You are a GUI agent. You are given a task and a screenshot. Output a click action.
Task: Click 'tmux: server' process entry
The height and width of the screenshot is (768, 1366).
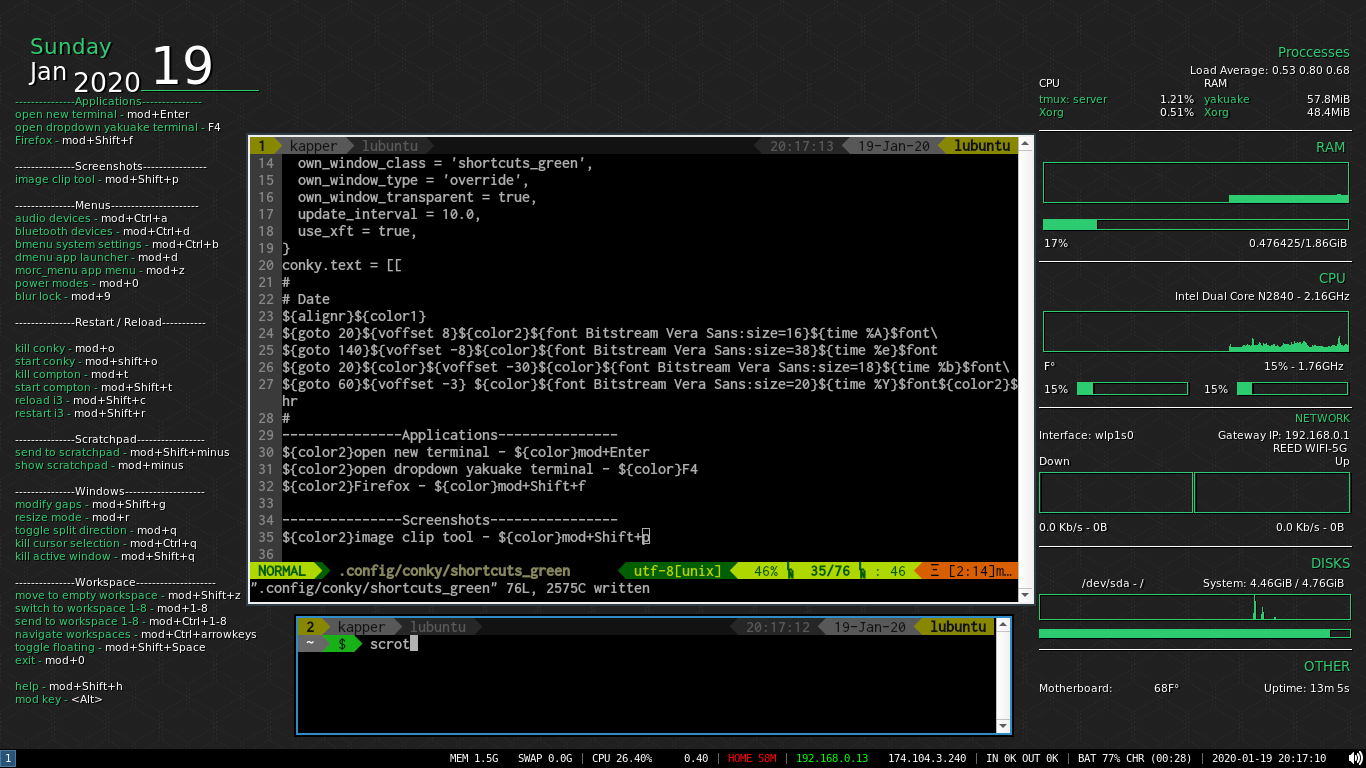point(1073,99)
